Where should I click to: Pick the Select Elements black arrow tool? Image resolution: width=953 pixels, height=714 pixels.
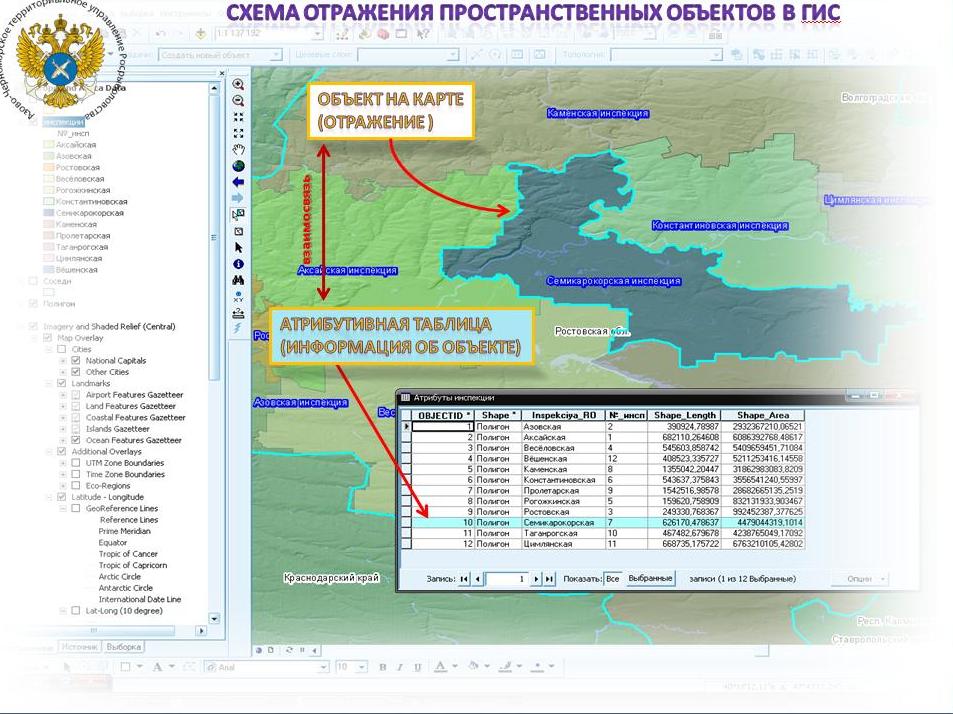pos(238,248)
